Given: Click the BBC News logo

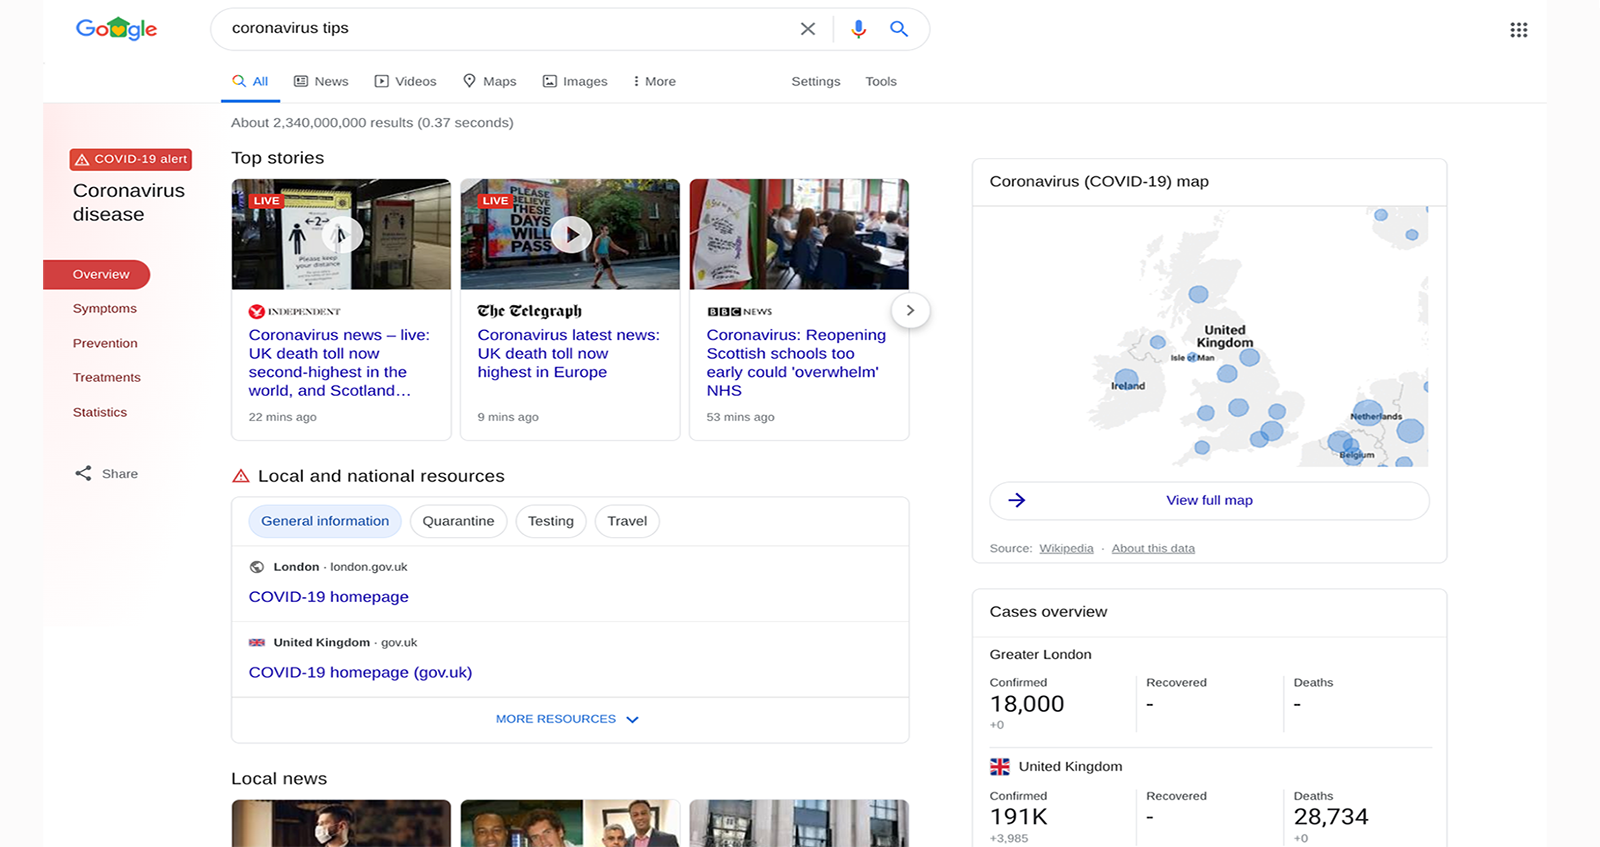Looking at the screenshot, I should point(739,312).
